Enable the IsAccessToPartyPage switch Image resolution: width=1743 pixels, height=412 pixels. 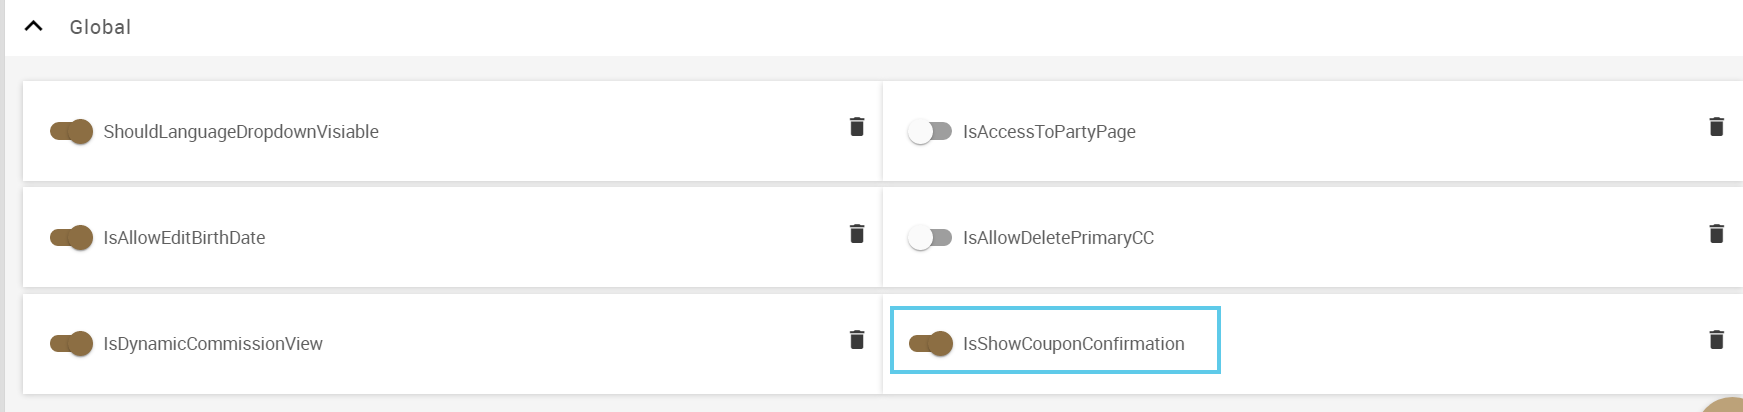point(930,132)
